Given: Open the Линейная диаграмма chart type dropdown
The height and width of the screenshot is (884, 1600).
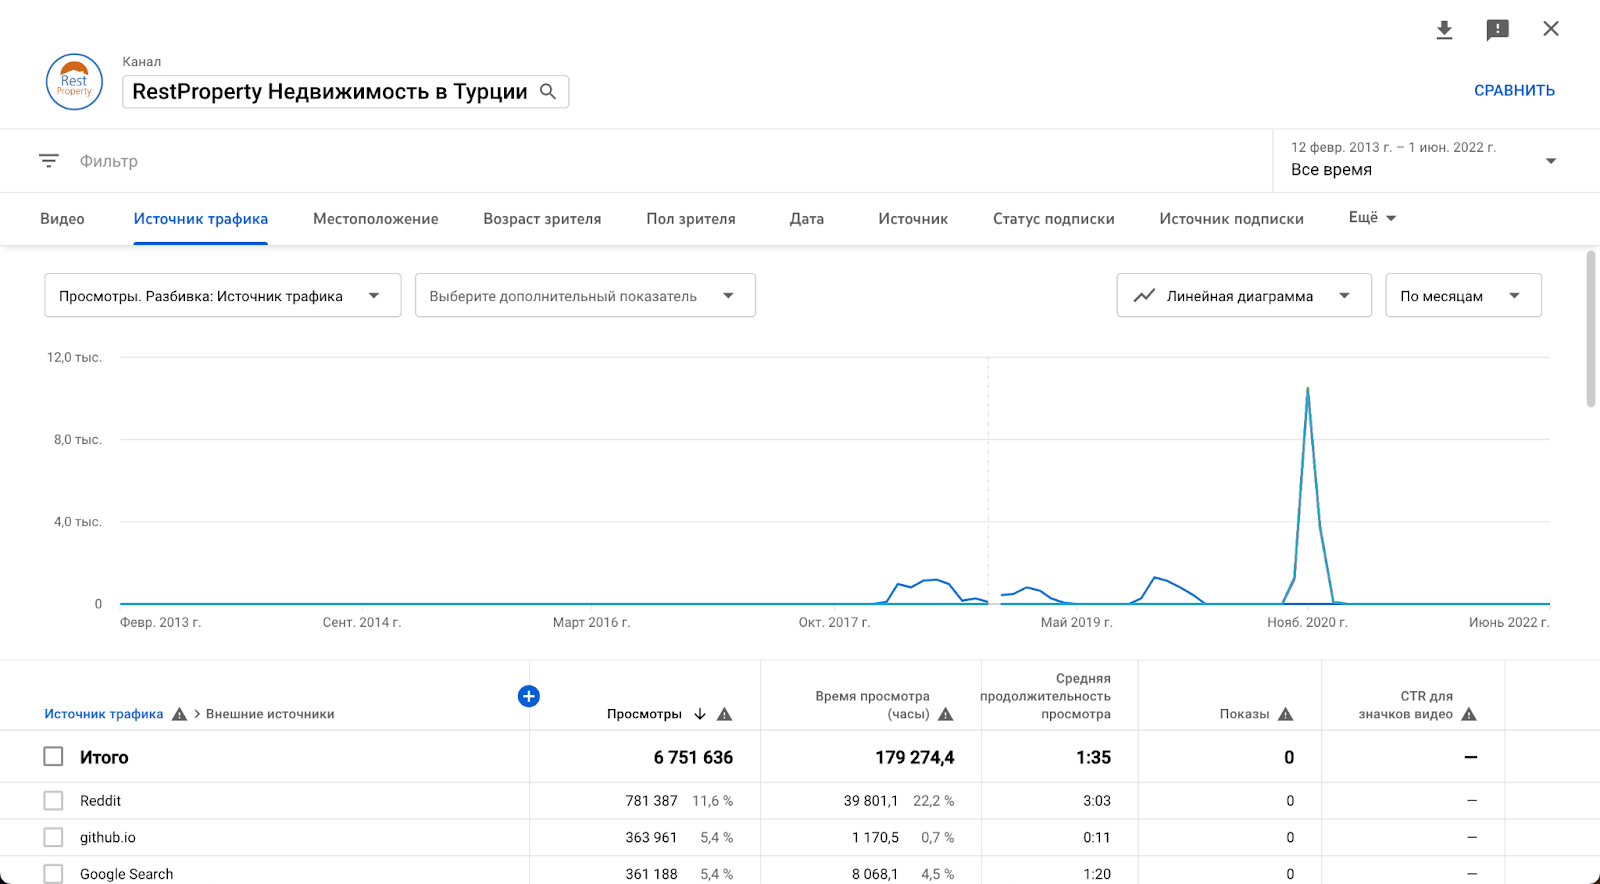Looking at the screenshot, I should (1244, 296).
